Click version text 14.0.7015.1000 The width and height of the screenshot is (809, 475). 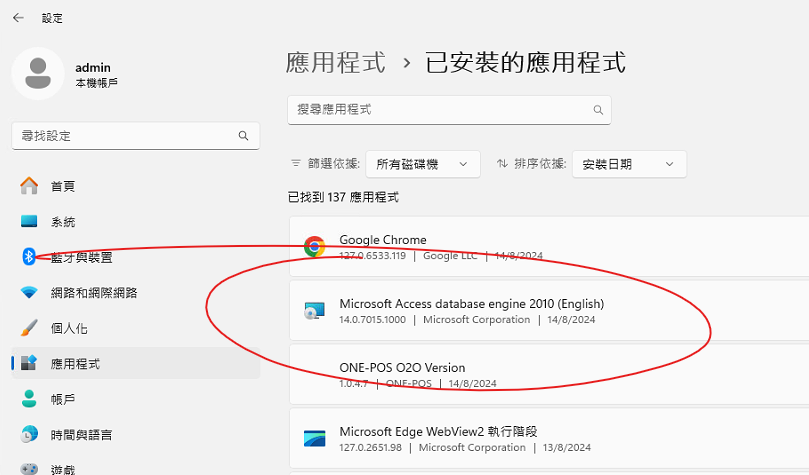click(373, 320)
